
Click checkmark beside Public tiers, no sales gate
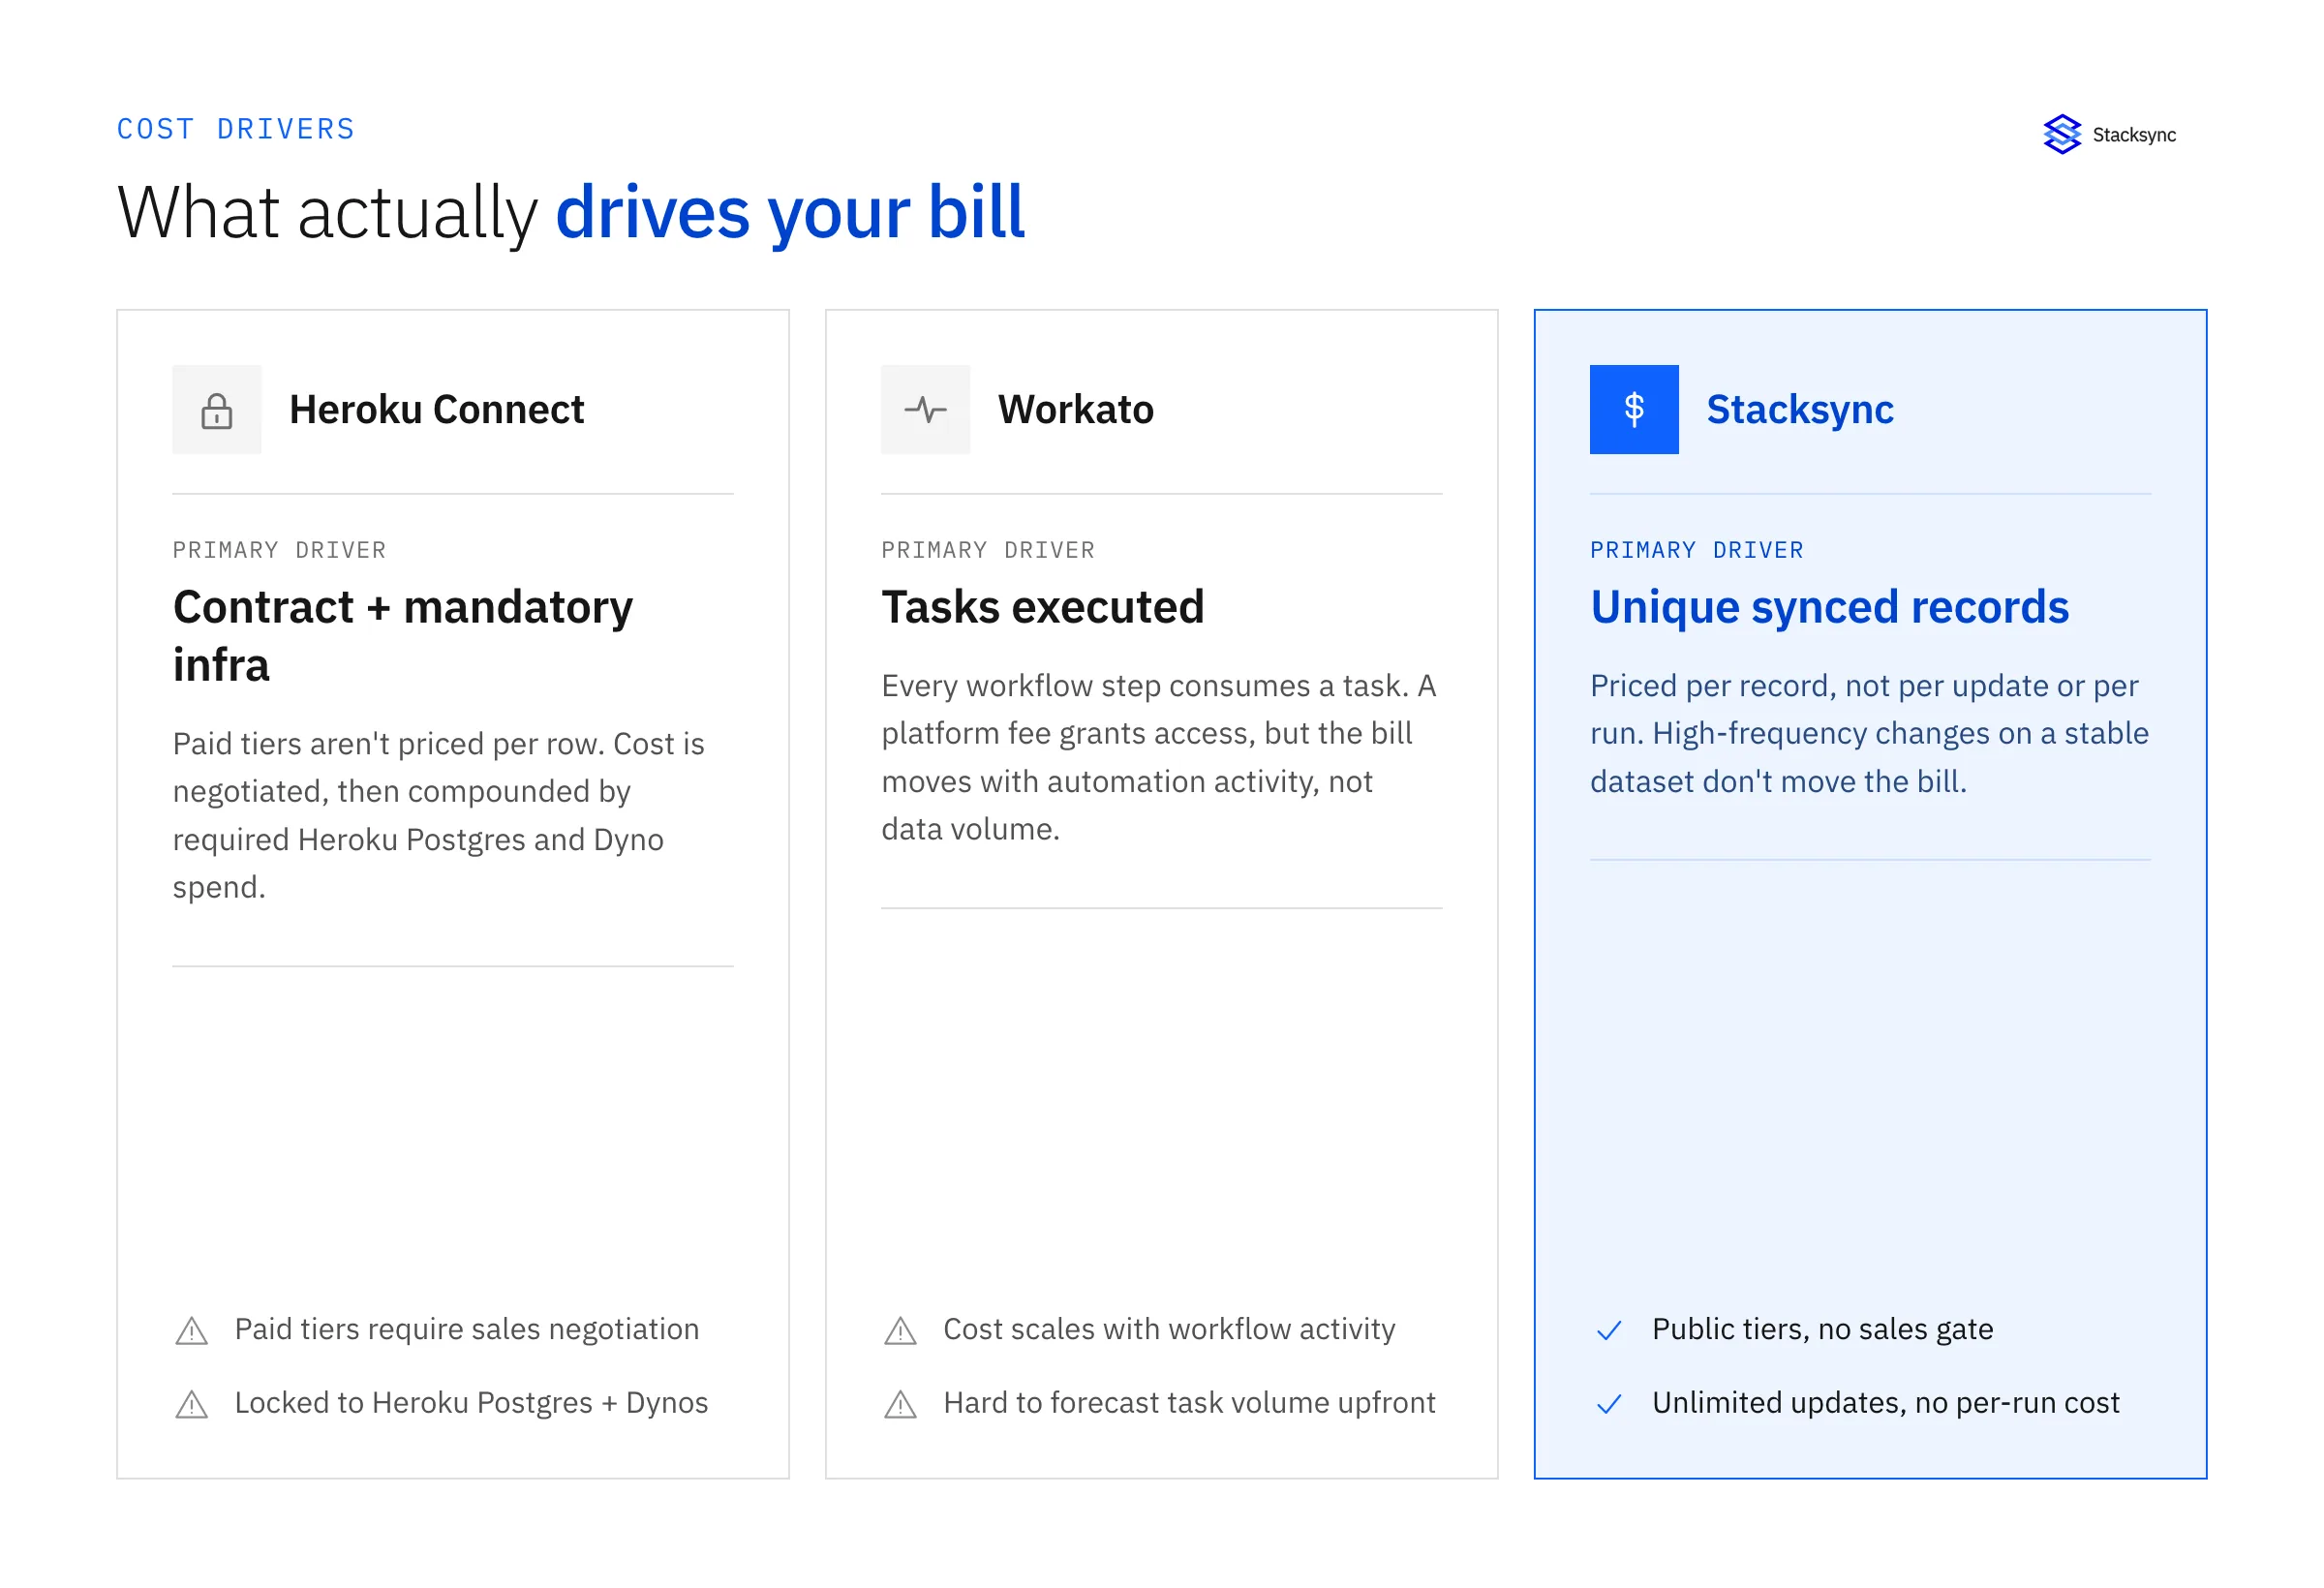1610,1331
